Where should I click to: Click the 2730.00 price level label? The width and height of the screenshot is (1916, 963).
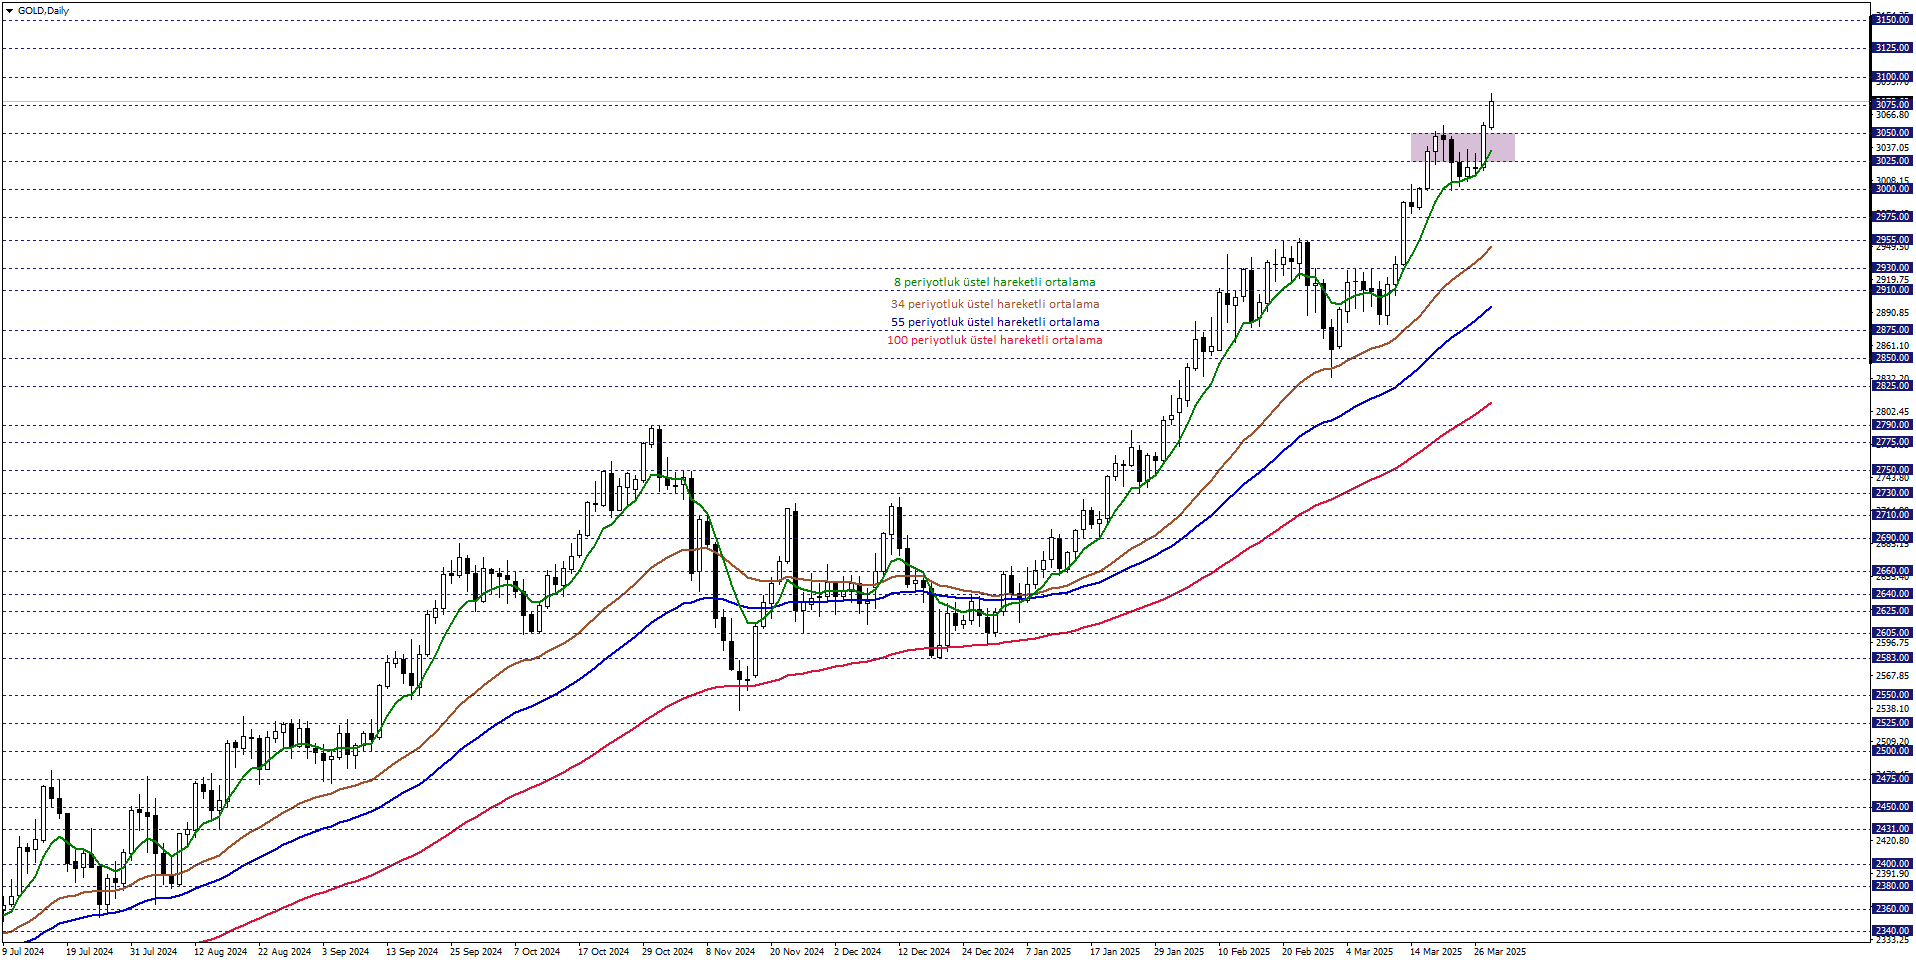[1892, 493]
